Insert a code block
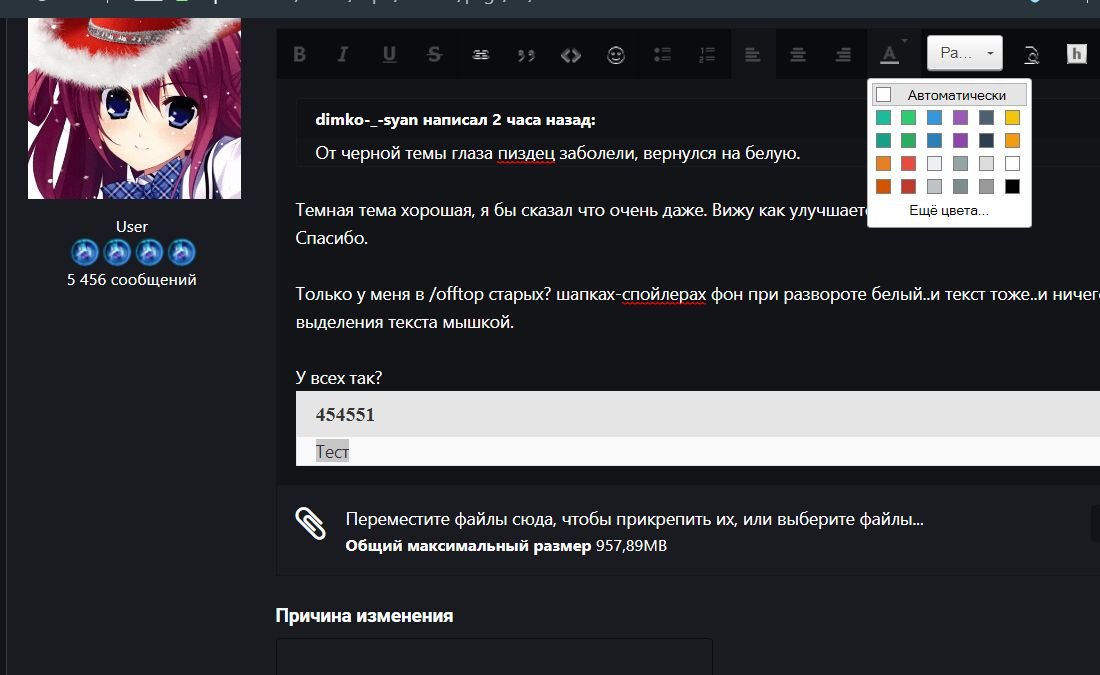 [571, 54]
